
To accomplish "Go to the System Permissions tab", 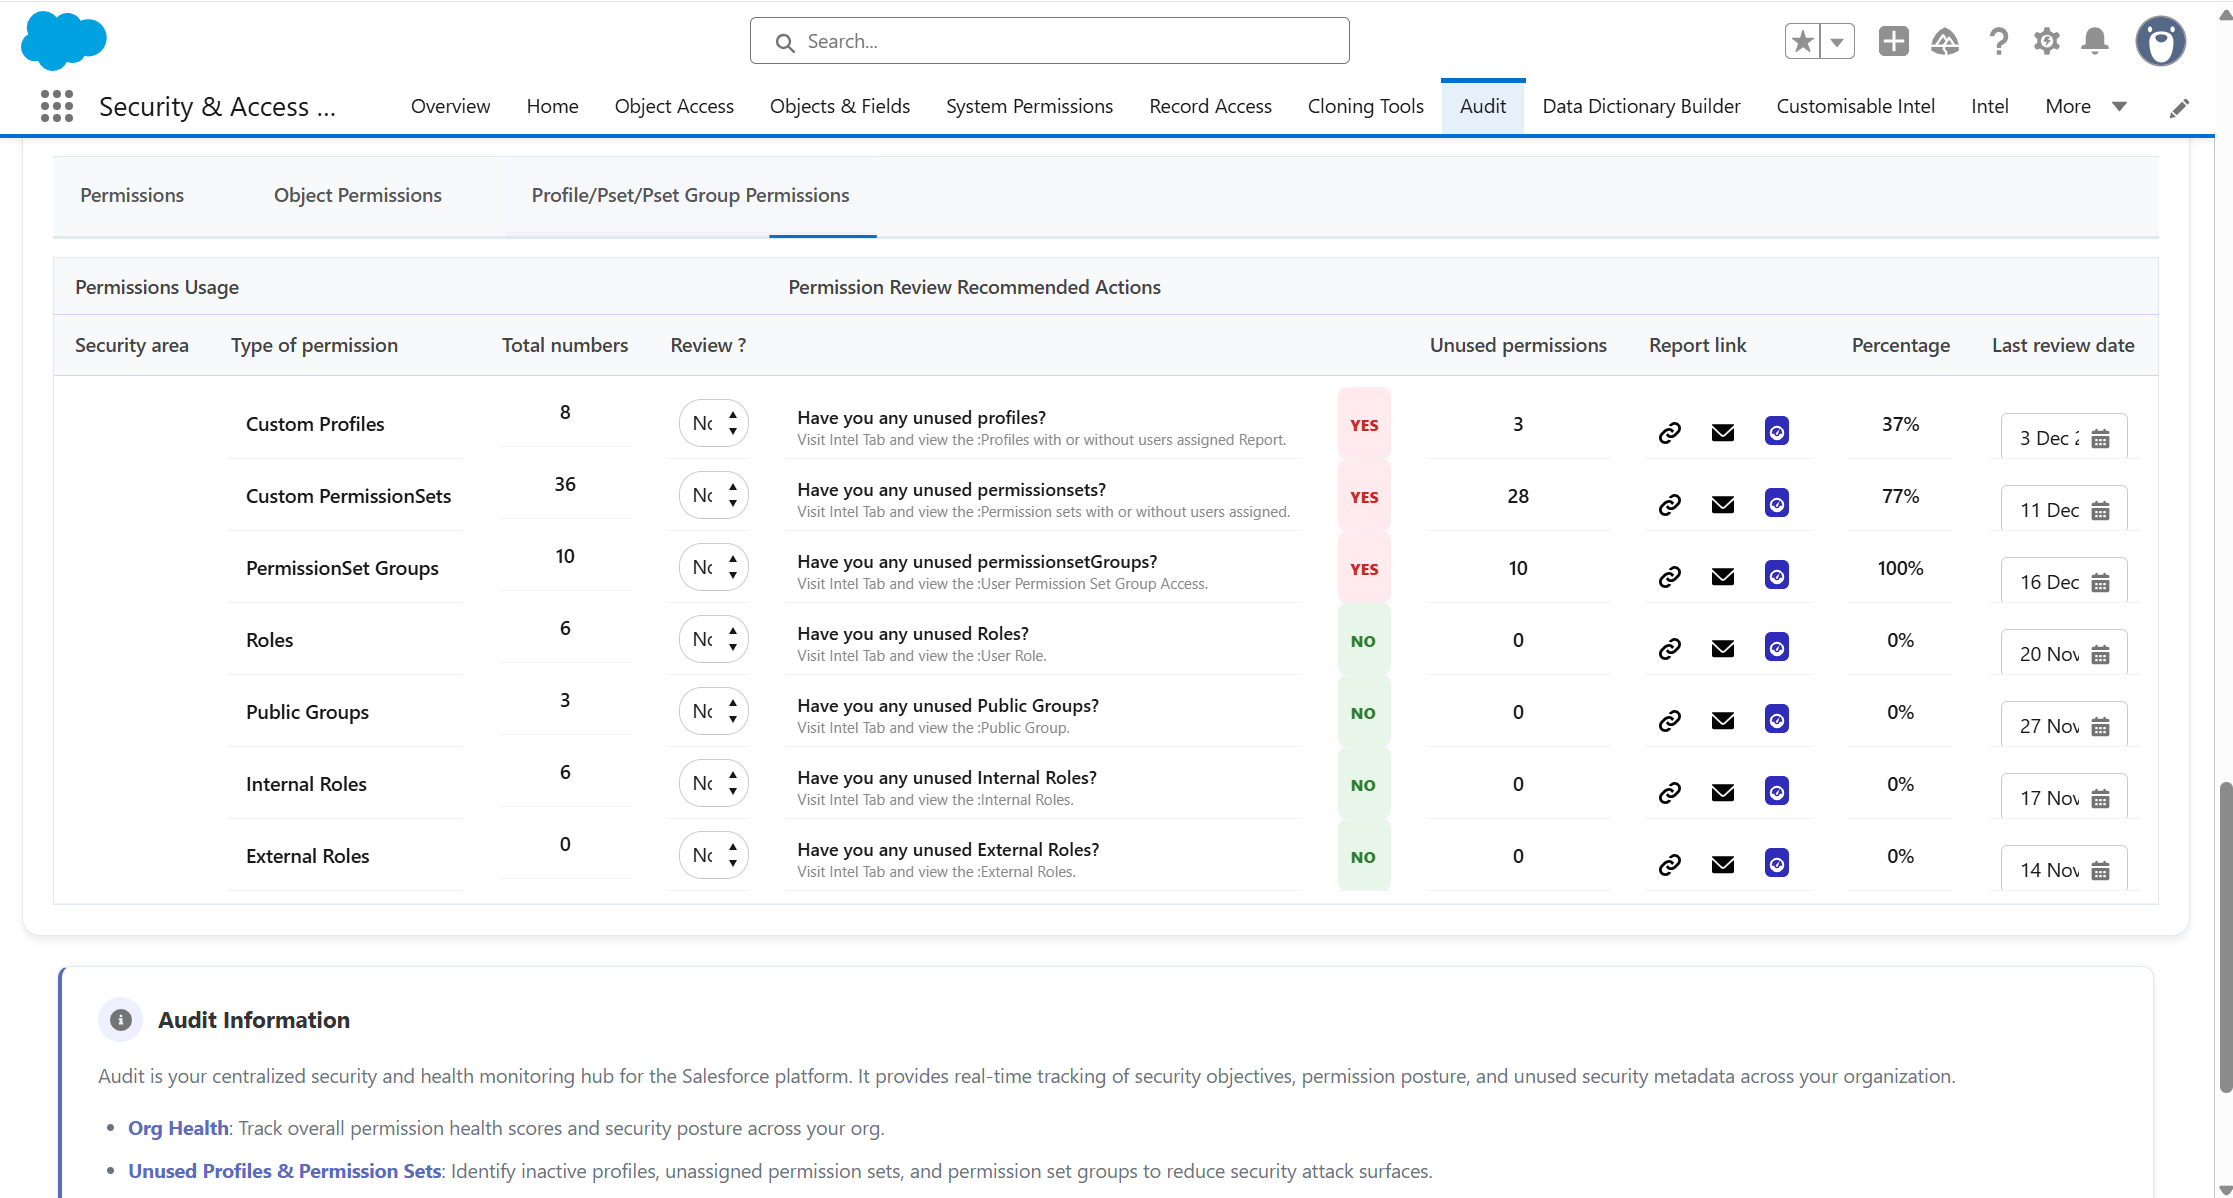I will tap(1029, 106).
